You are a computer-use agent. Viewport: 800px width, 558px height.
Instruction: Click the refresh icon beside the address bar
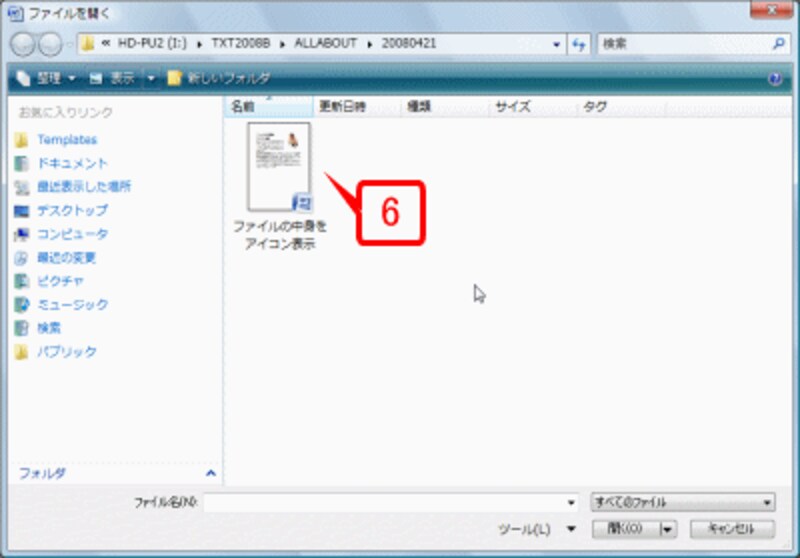click(x=579, y=44)
